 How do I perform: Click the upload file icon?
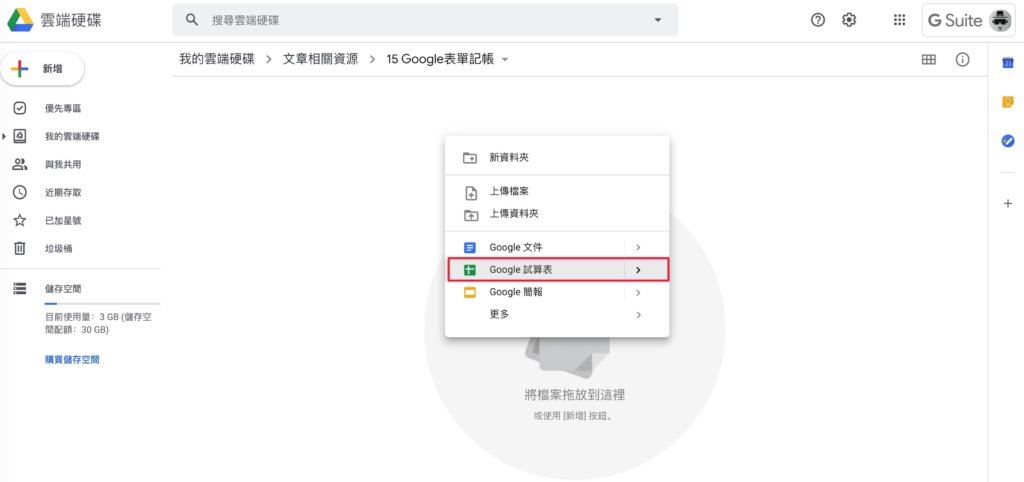click(470, 193)
